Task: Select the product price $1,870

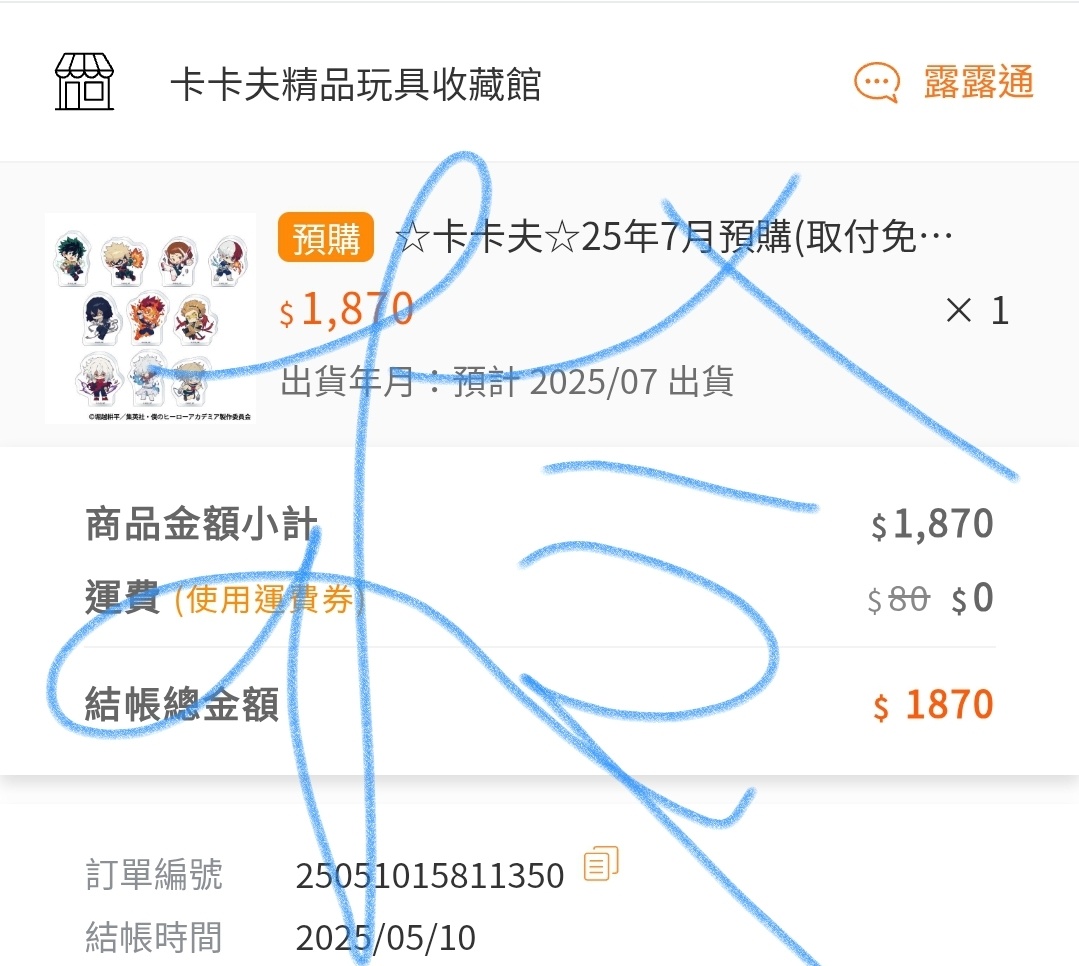Action: tap(346, 309)
